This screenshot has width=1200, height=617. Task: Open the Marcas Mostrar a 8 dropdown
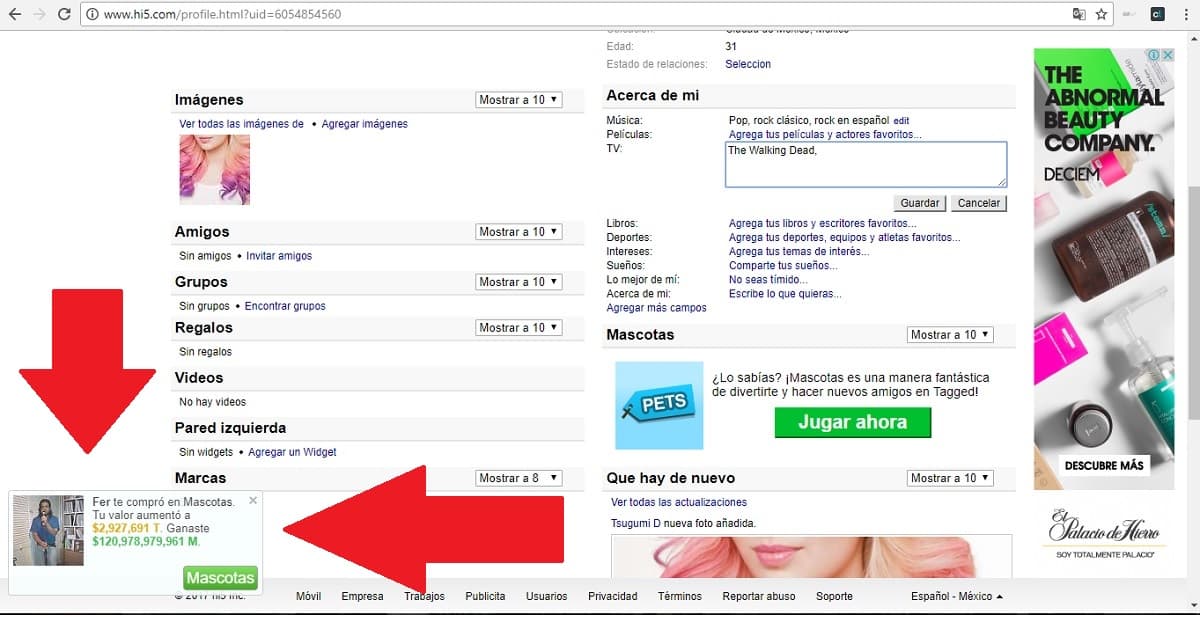tap(518, 478)
